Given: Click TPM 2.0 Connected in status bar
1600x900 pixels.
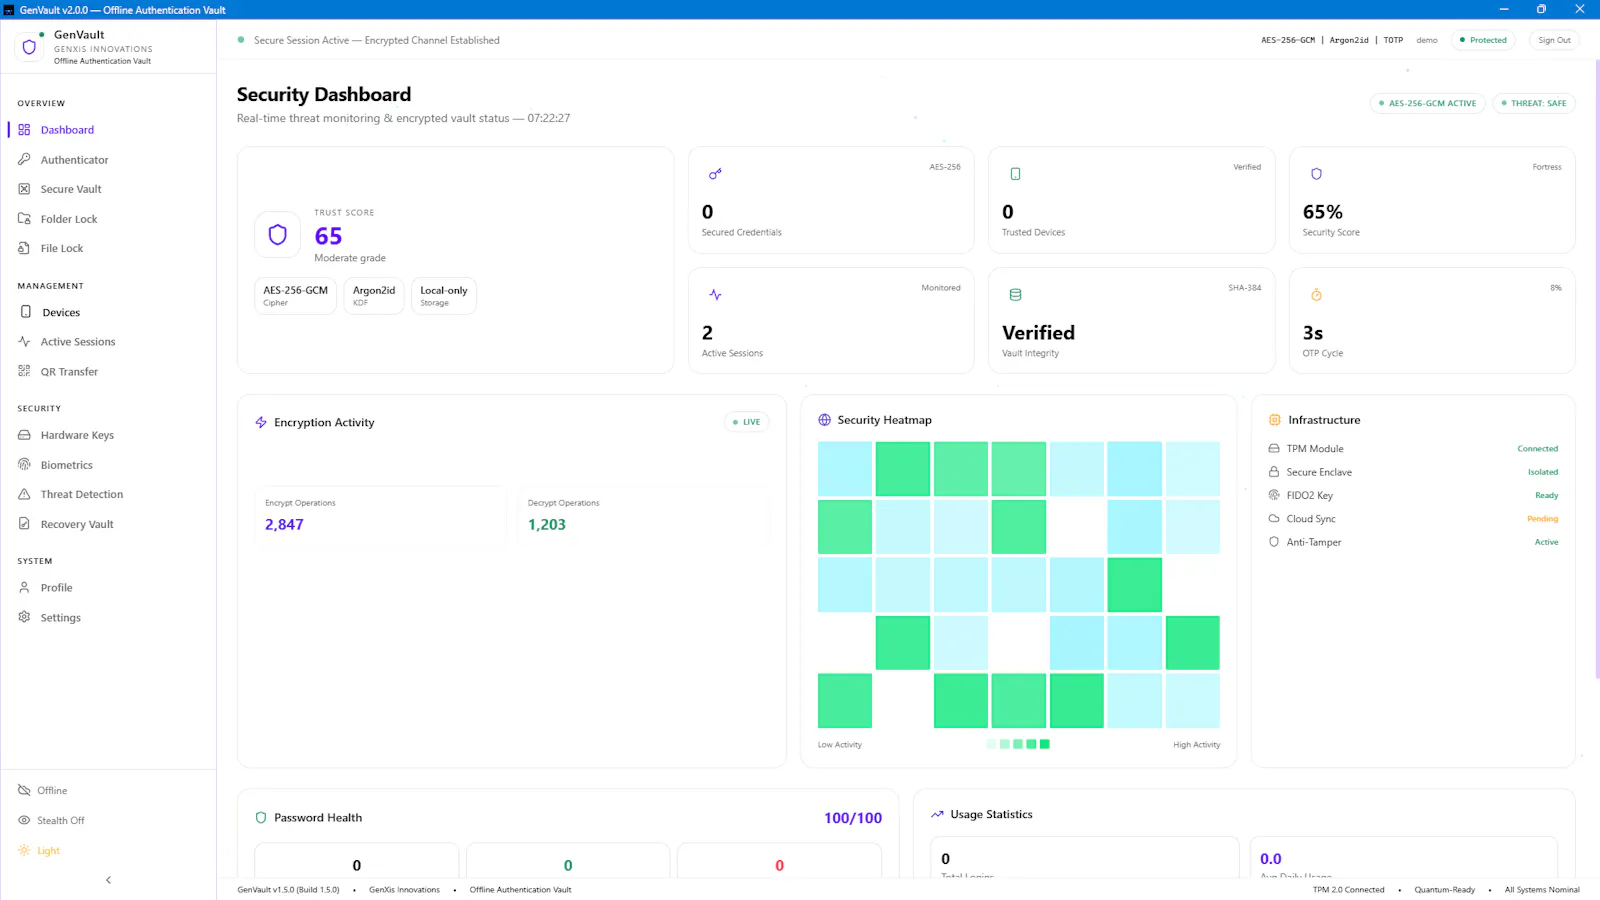Looking at the screenshot, I should (x=1348, y=890).
